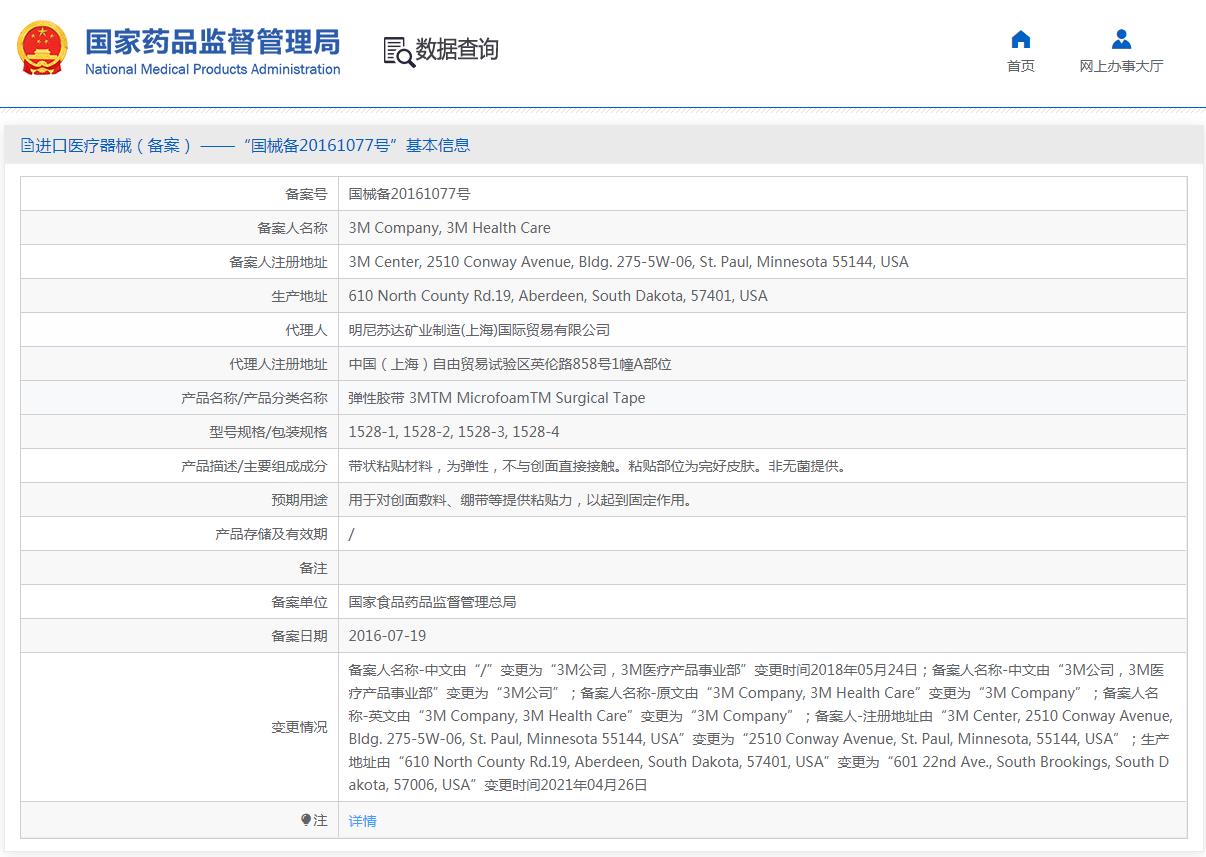Click filing unit 国家食品药品监督管理总局
The width and height of the screenshot is (1206, 857).
click(432, 602)
